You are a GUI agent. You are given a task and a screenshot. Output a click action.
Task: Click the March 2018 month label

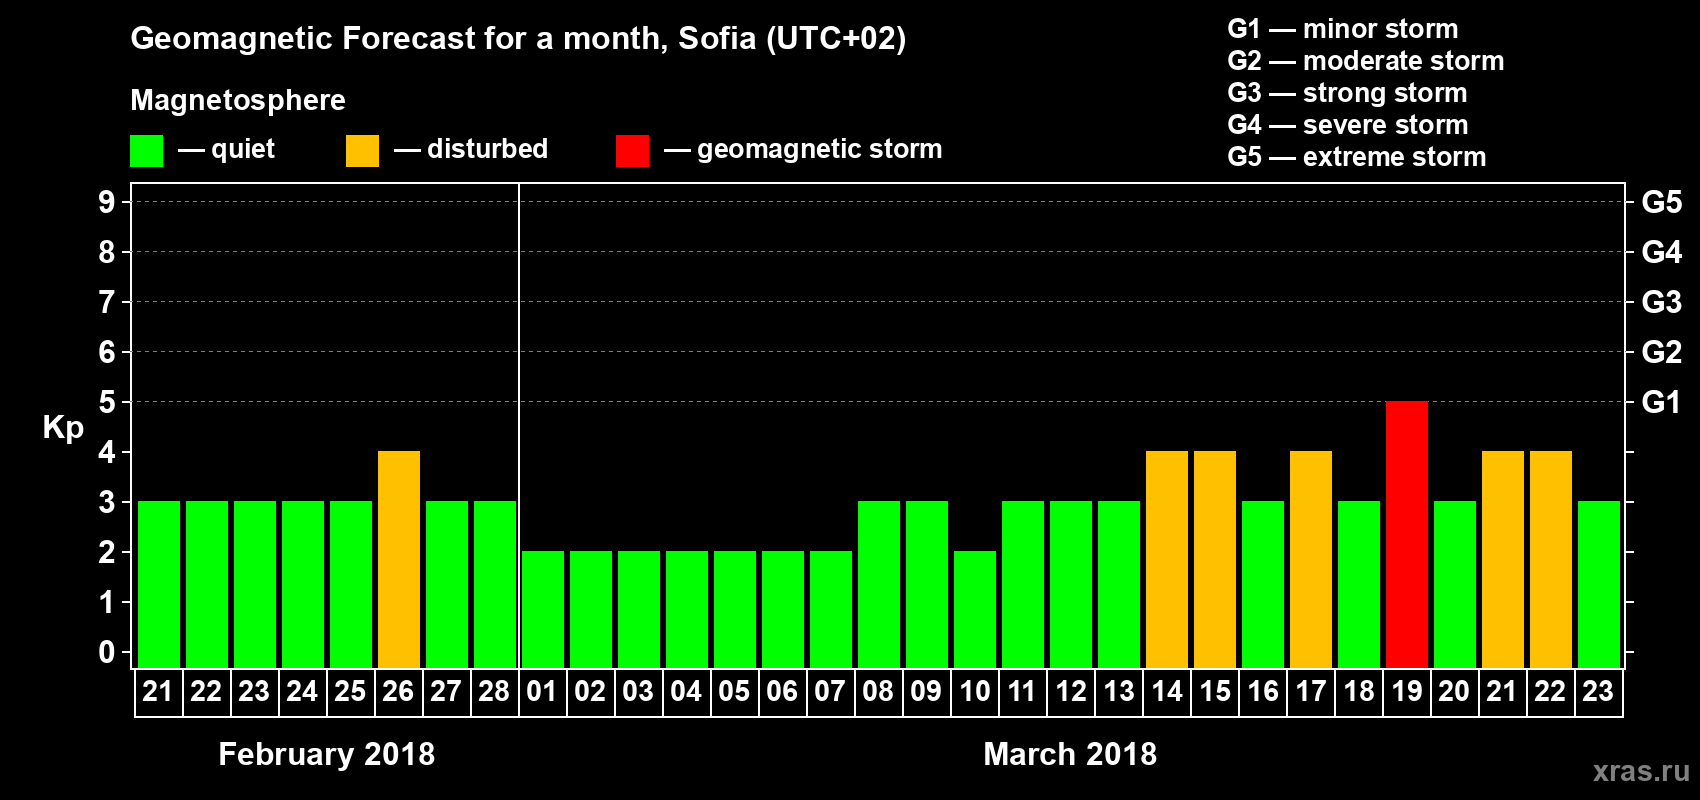point(1070,754)
